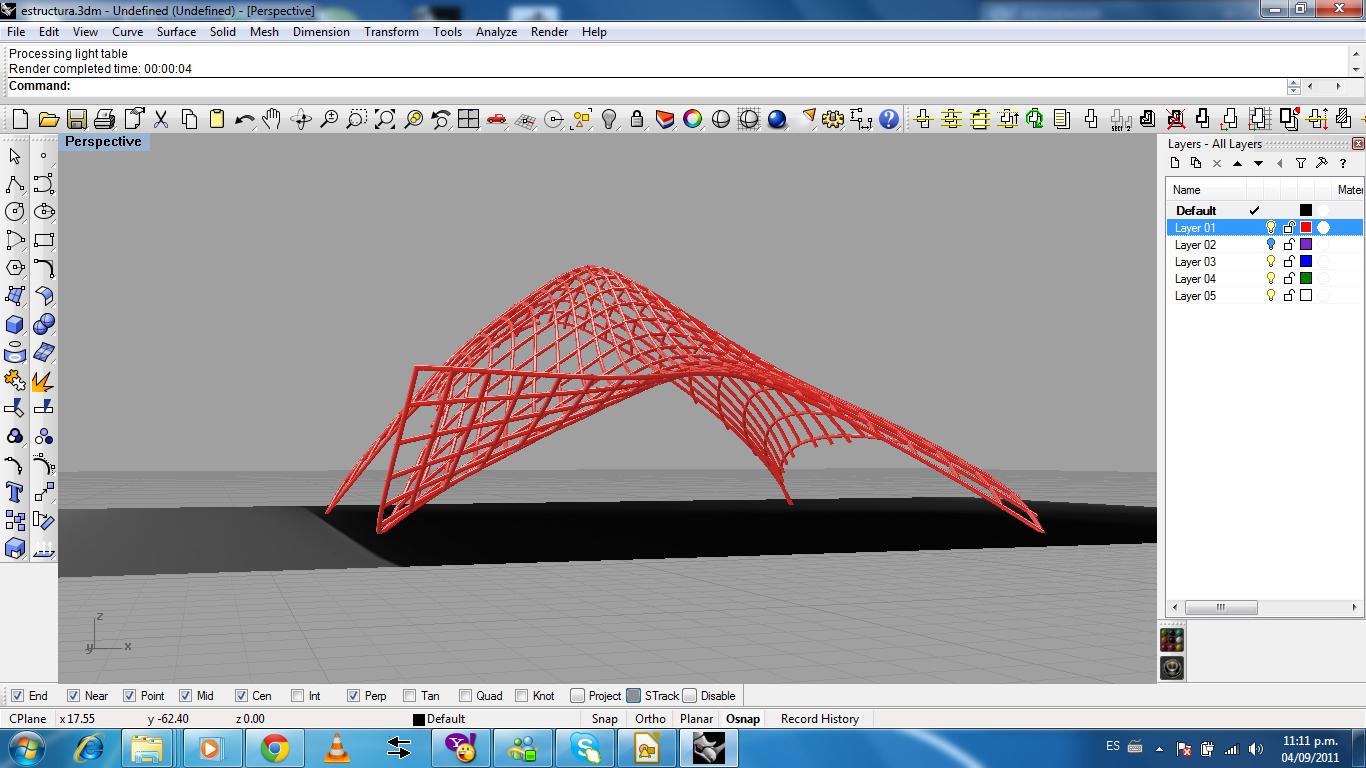Open the Render menu
Viewport: 1366px width, 768px height.
(x=549, y=31)
